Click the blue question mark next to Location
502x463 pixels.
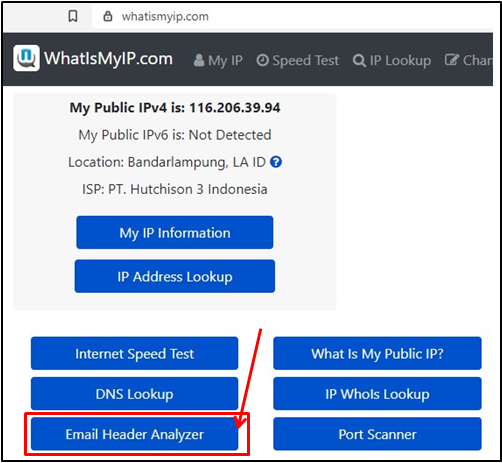tap(276, 162)
